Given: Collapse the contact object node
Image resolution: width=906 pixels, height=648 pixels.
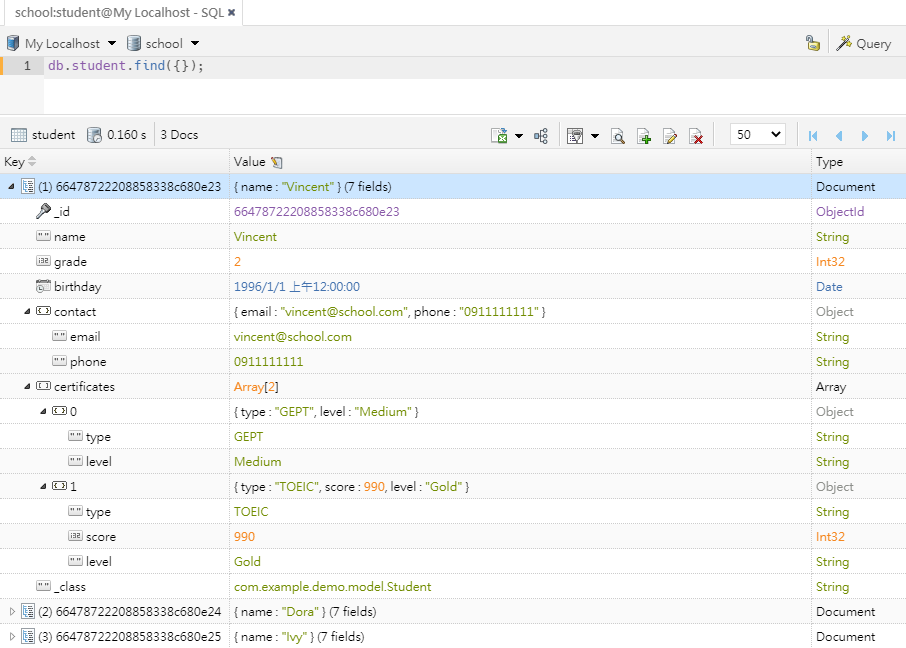Looking at the screenshot, I should tap(27, 311).
